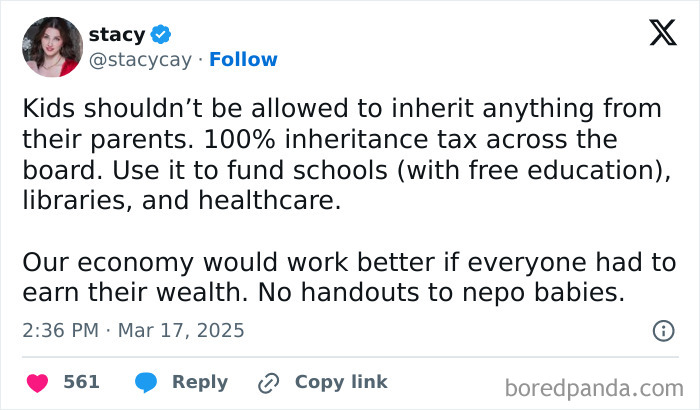Open the @stacycay handle
700x410 pixels.
click(x=139, y=60)
